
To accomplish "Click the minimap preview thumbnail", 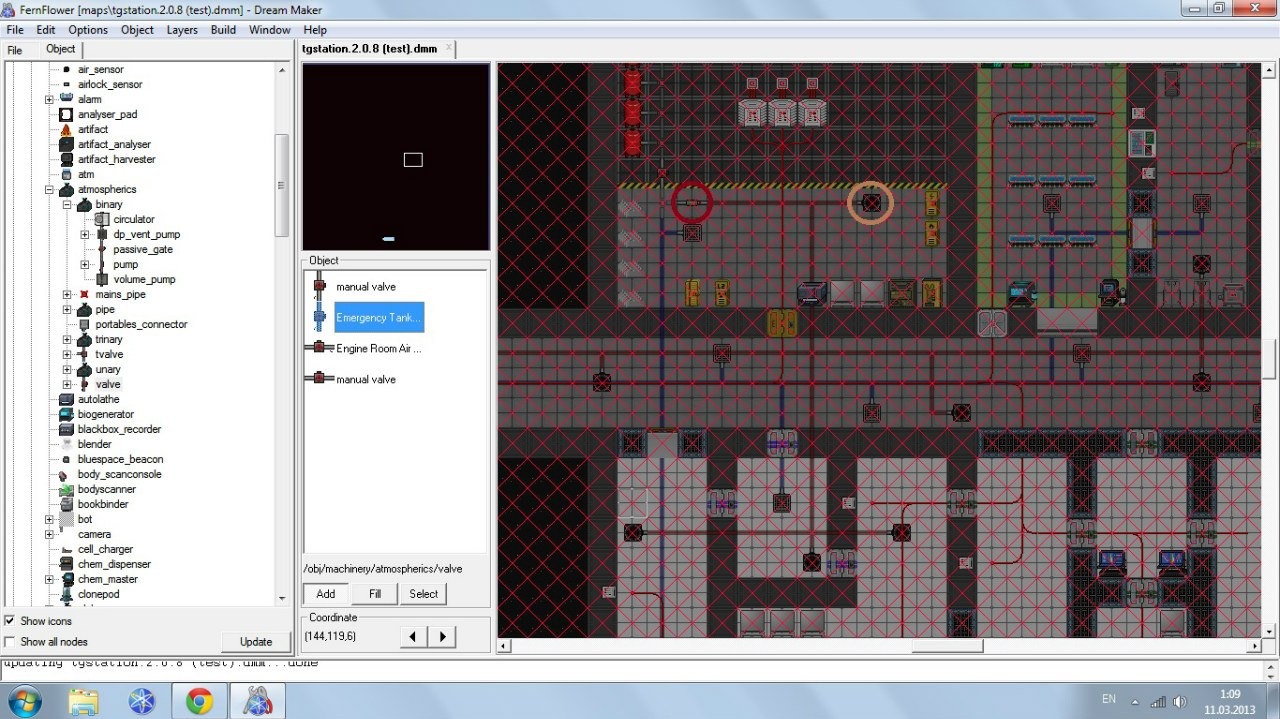I will (396, 157).
